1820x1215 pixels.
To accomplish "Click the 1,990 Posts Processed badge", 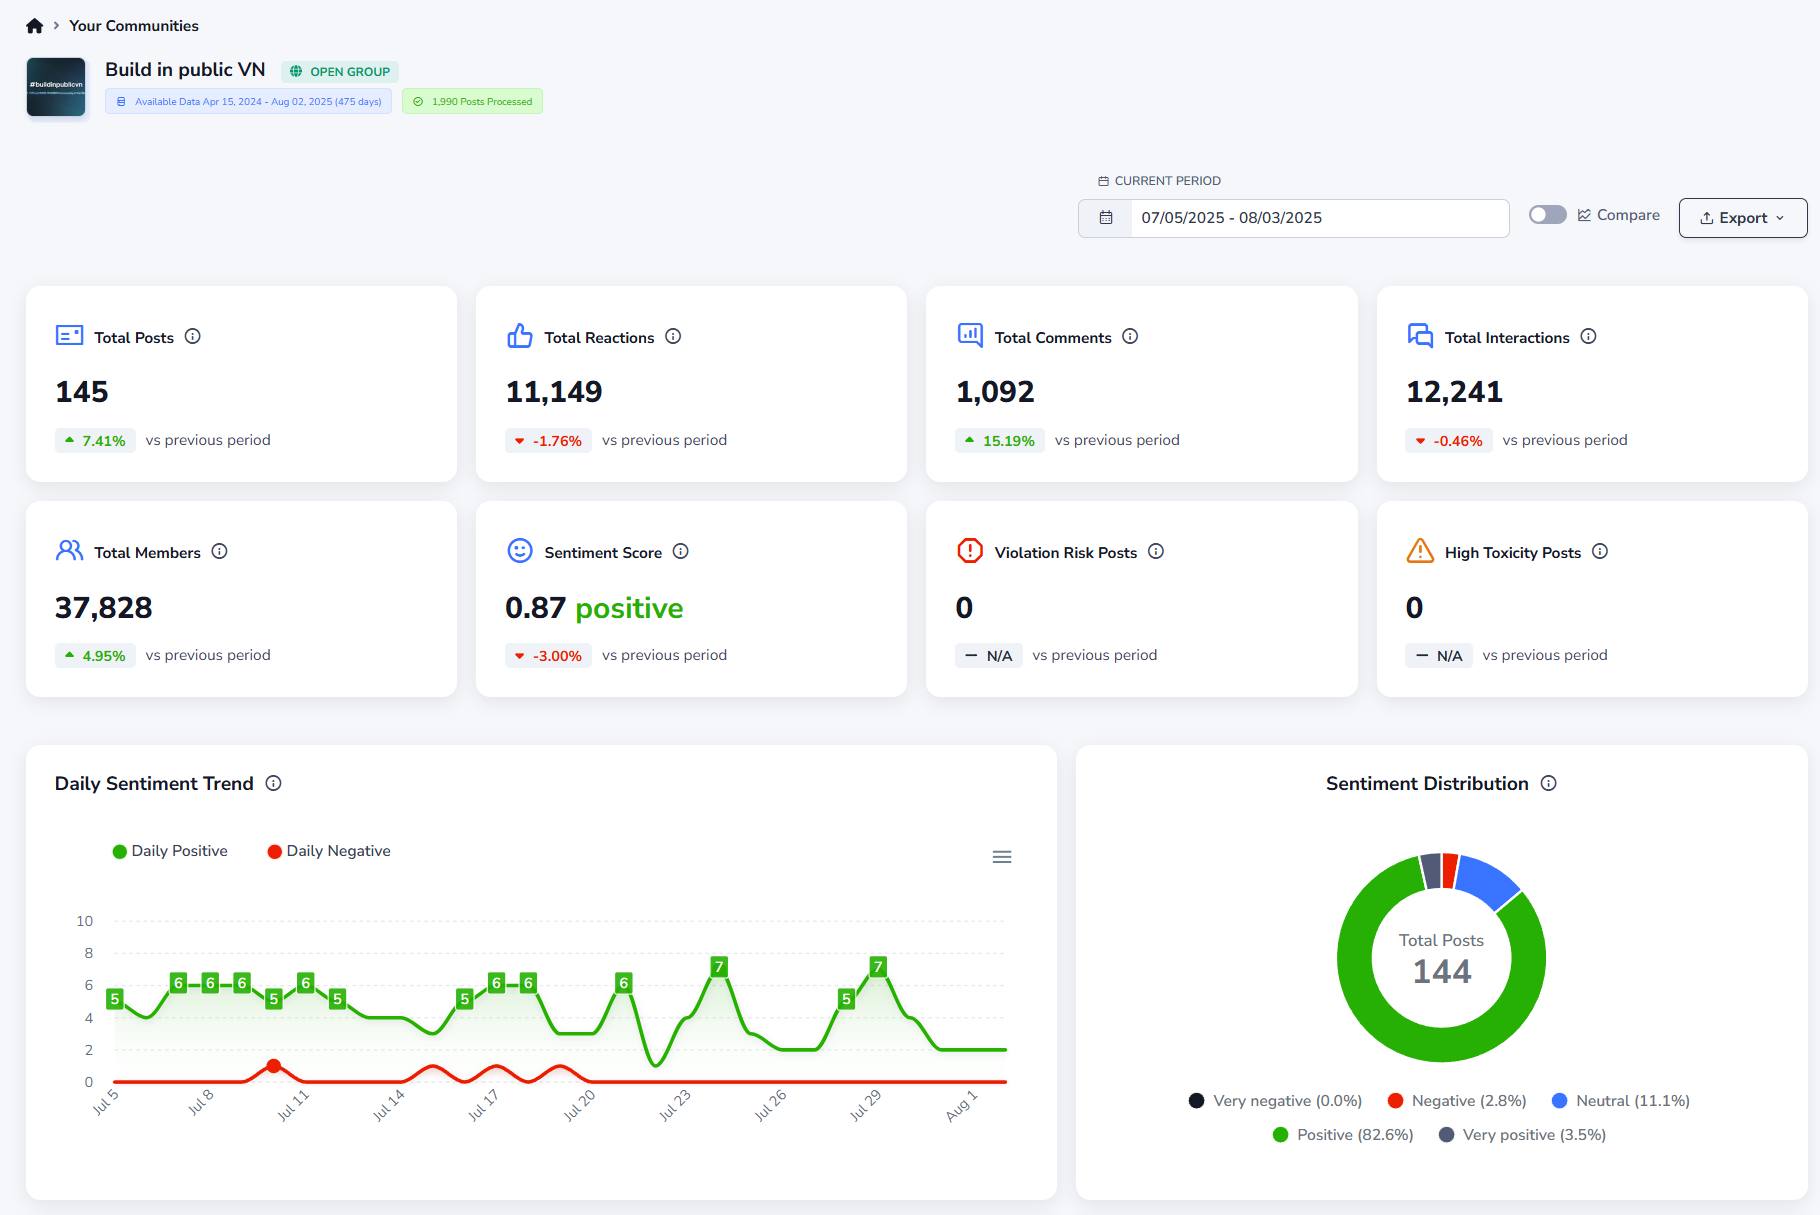I will [x=472, y=102].
